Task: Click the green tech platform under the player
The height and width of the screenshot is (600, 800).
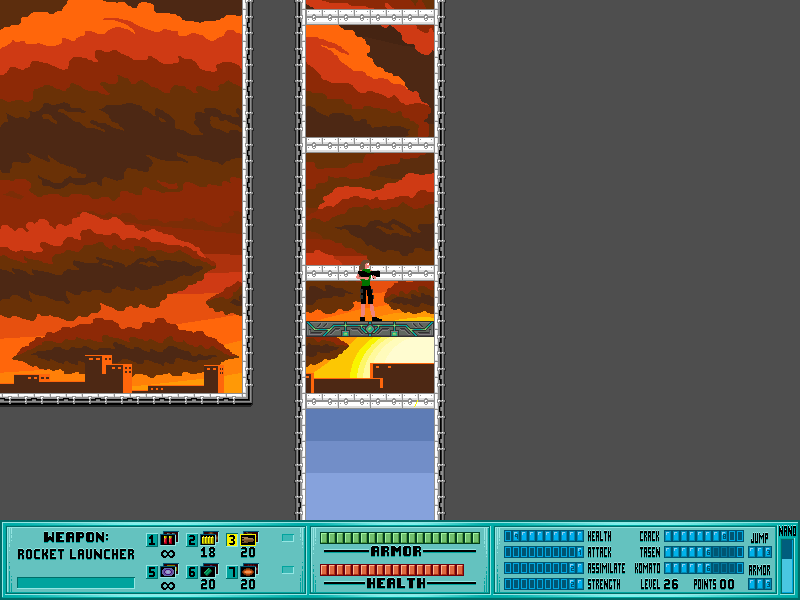Action: coord(370,328)
